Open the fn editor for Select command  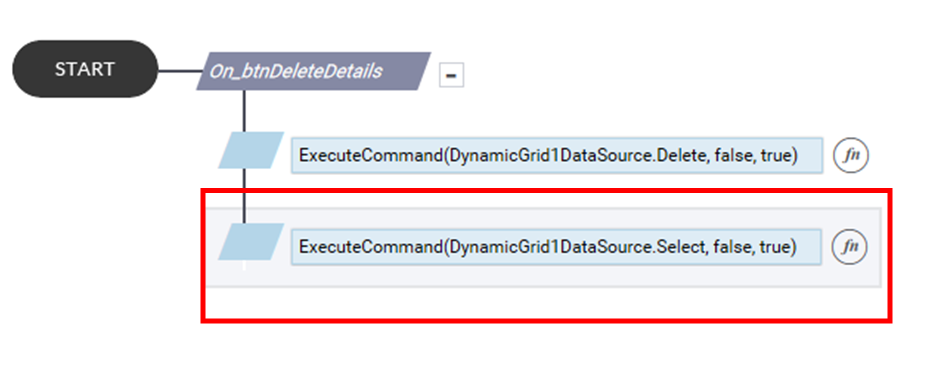point(850,247)
